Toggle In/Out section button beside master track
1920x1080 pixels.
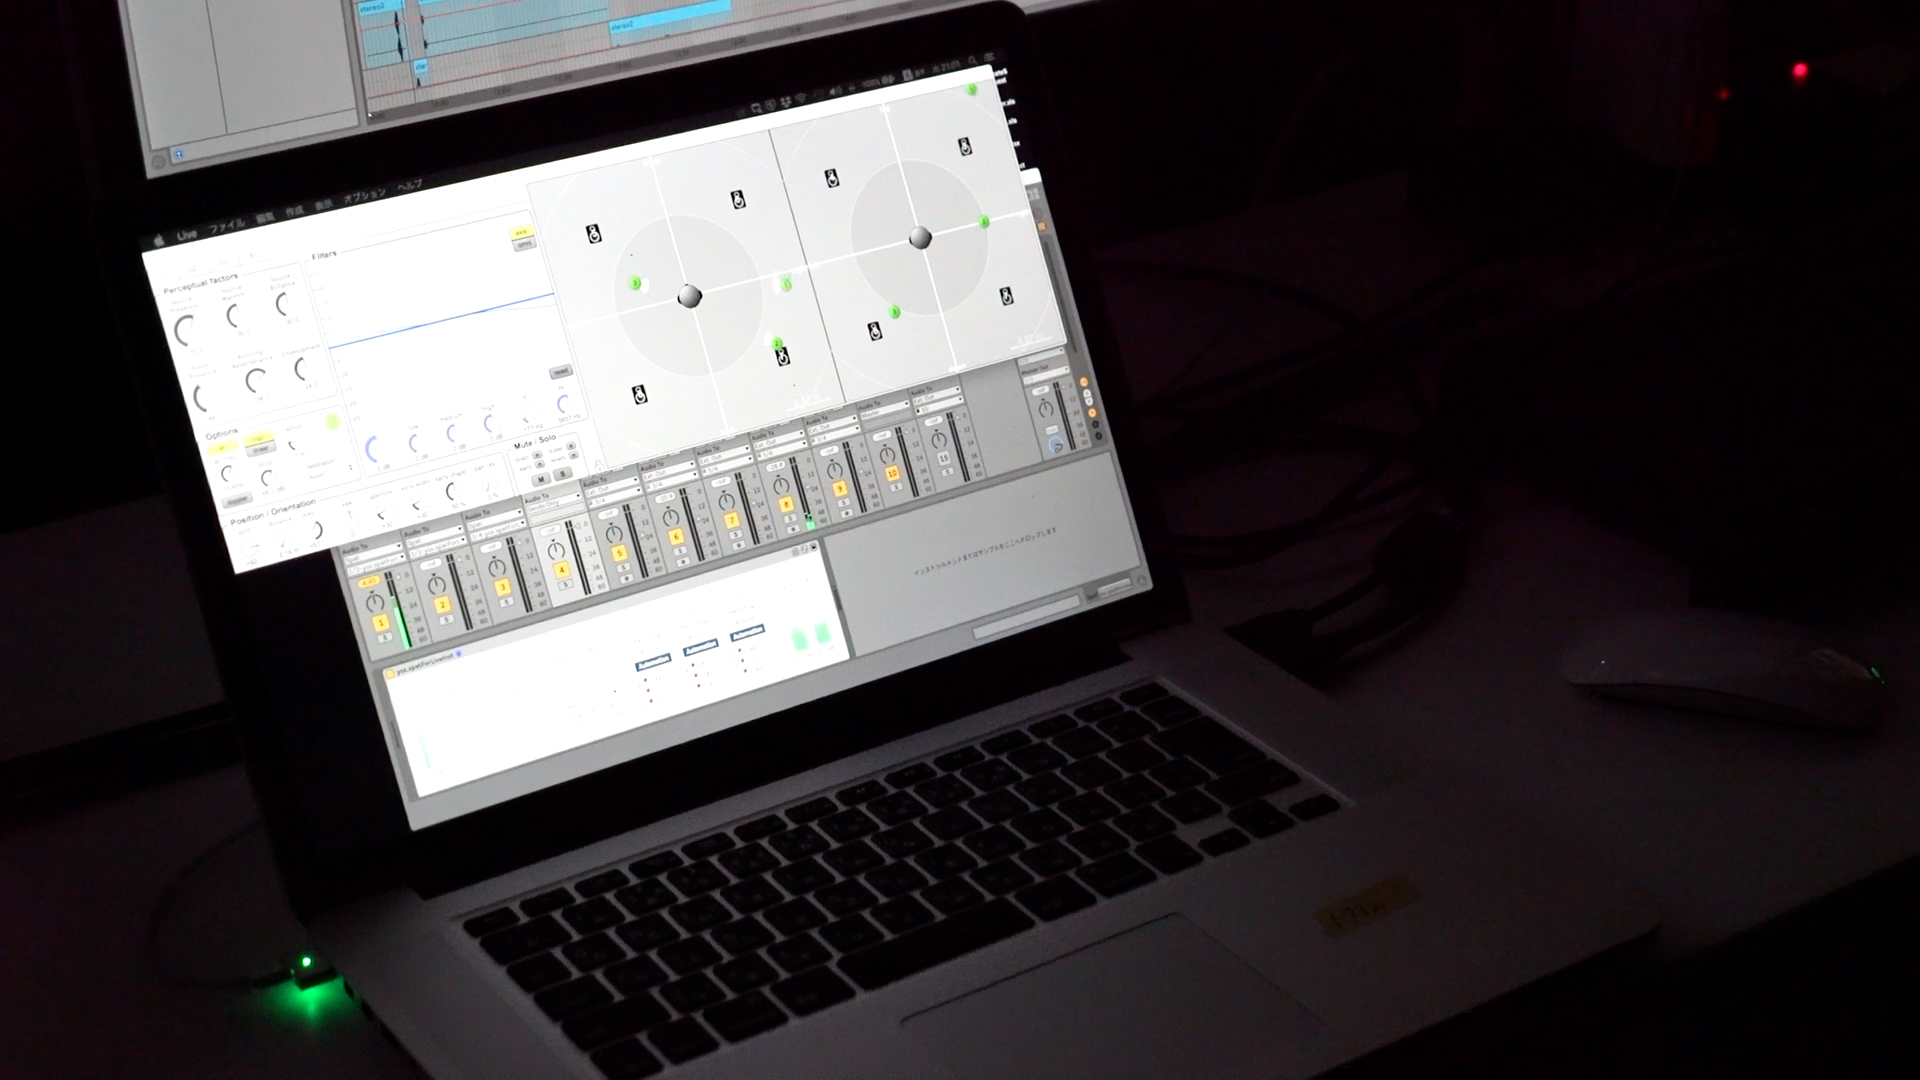click(1086, 383)
